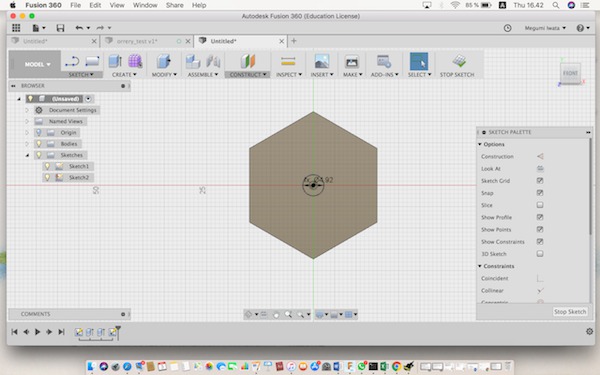The image size is (600, 375).
Task: Open the File menu in menu bar
Action: pos(75,5)
